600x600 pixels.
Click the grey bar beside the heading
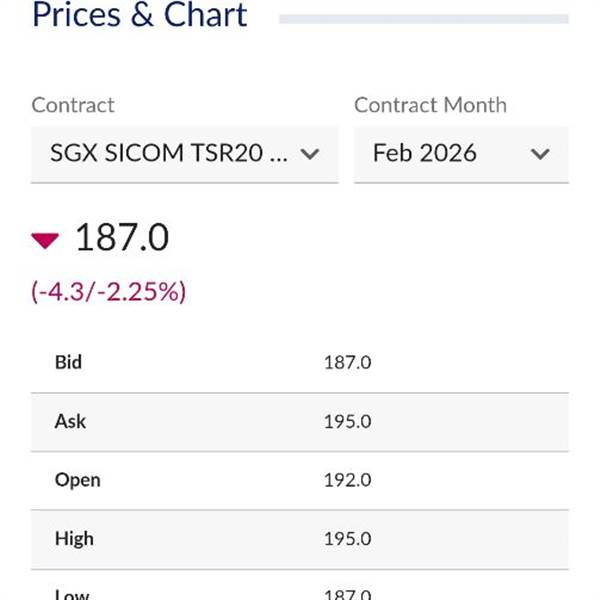(423, 19)
